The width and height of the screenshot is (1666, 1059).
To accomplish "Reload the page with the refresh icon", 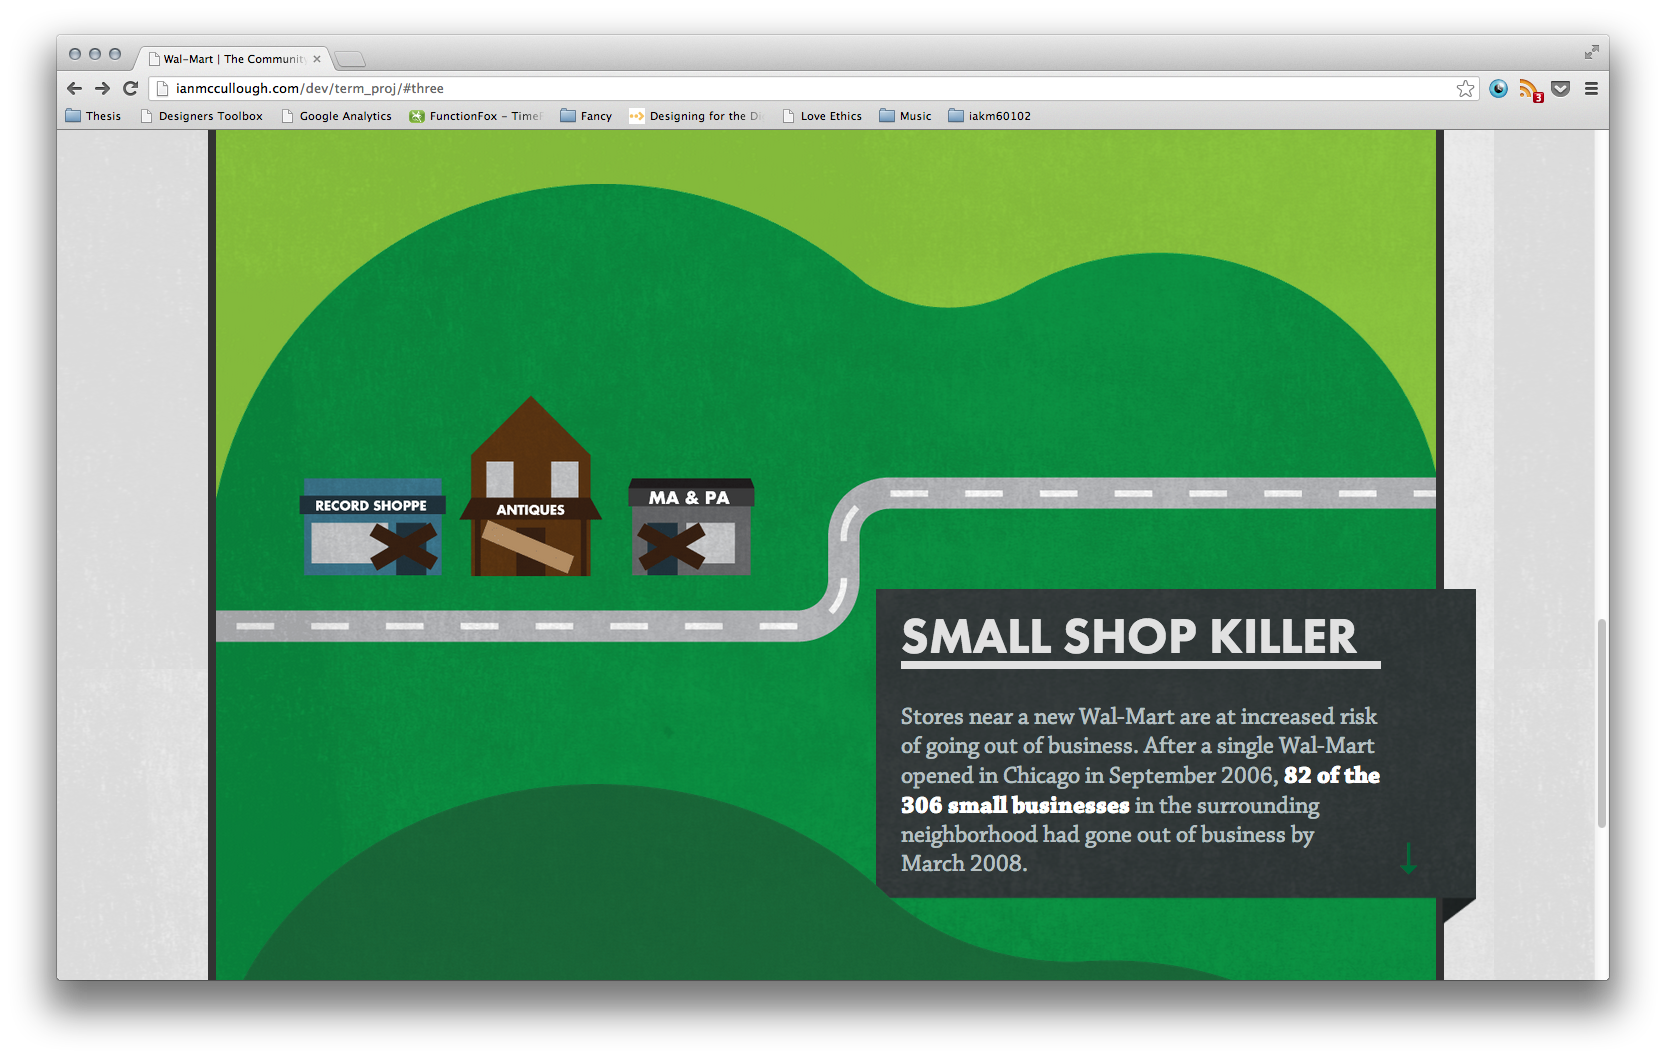I will coord(130,88).
